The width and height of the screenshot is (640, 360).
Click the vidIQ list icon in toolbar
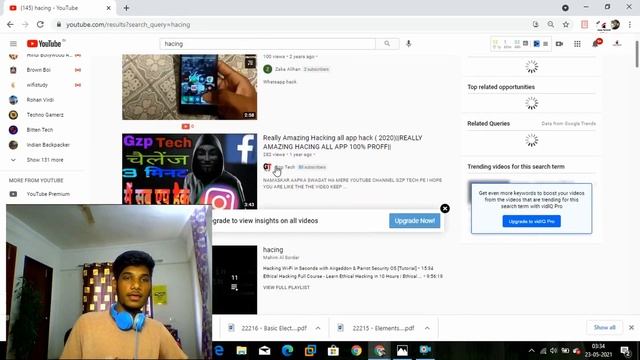pyautogui.click(x=545, y=44)
